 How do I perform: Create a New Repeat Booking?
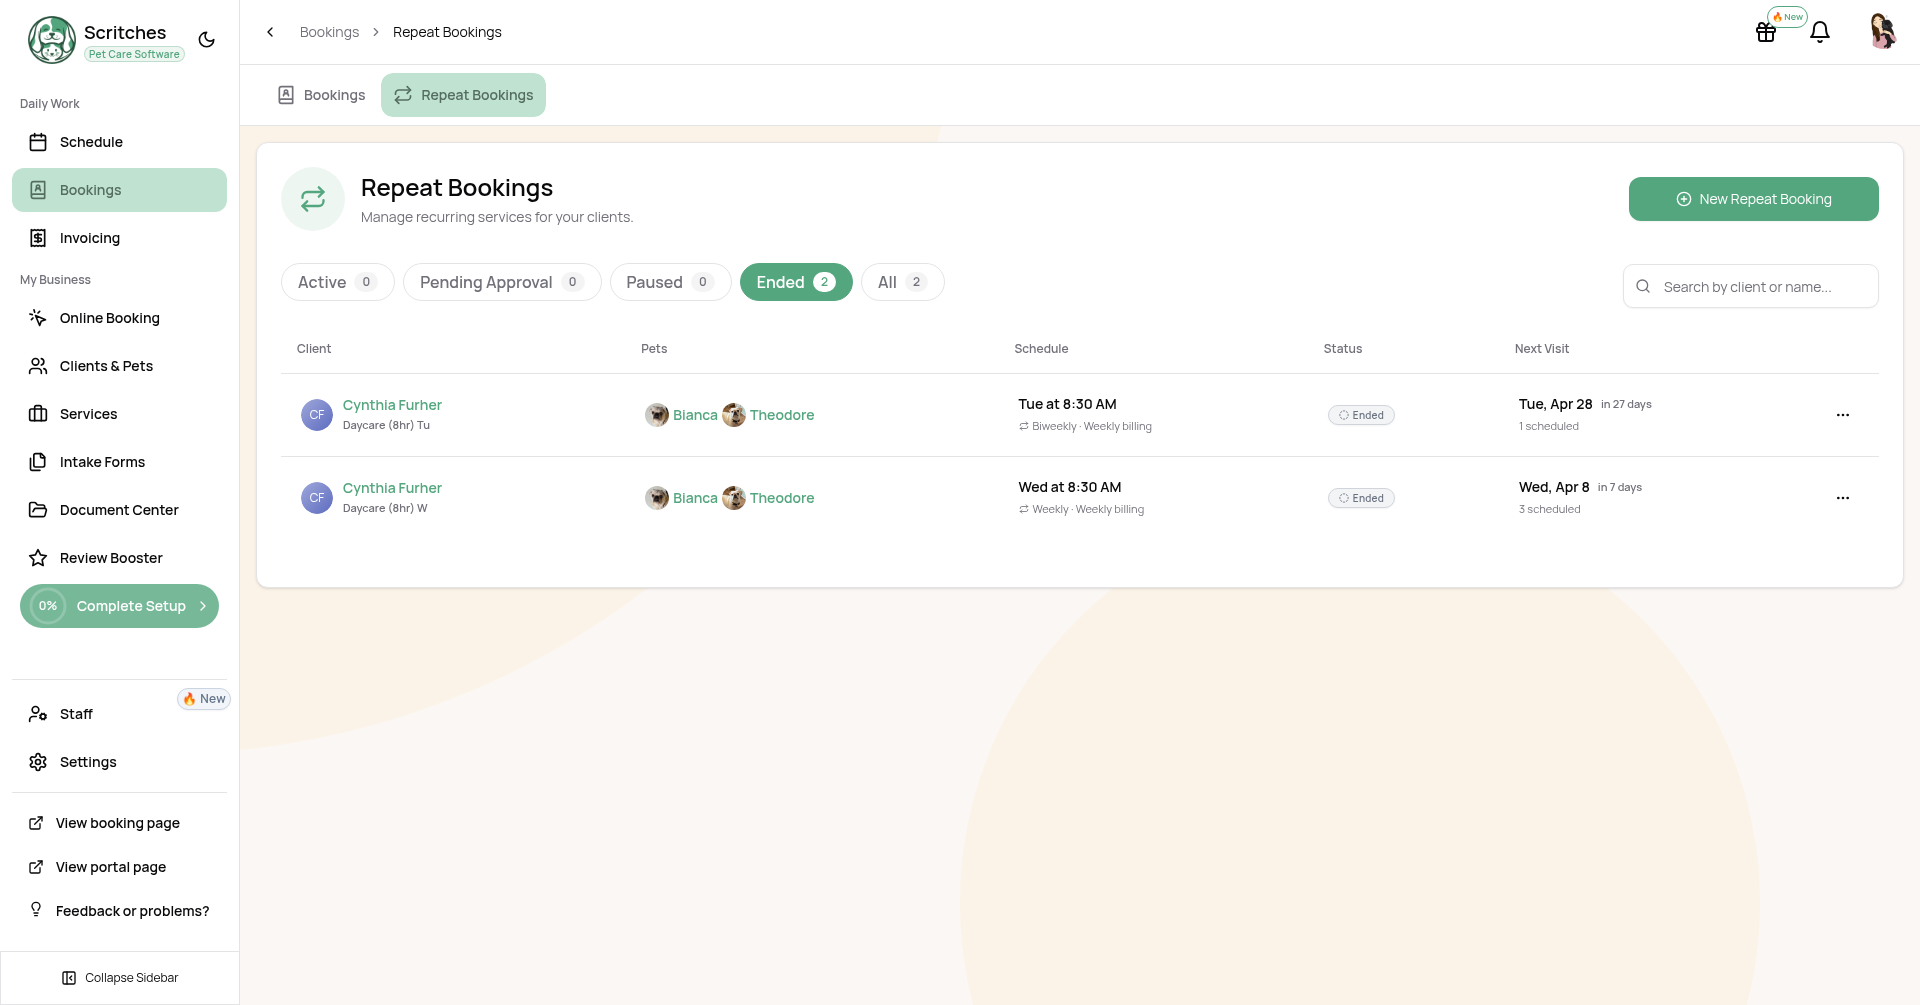(1753, 199)
